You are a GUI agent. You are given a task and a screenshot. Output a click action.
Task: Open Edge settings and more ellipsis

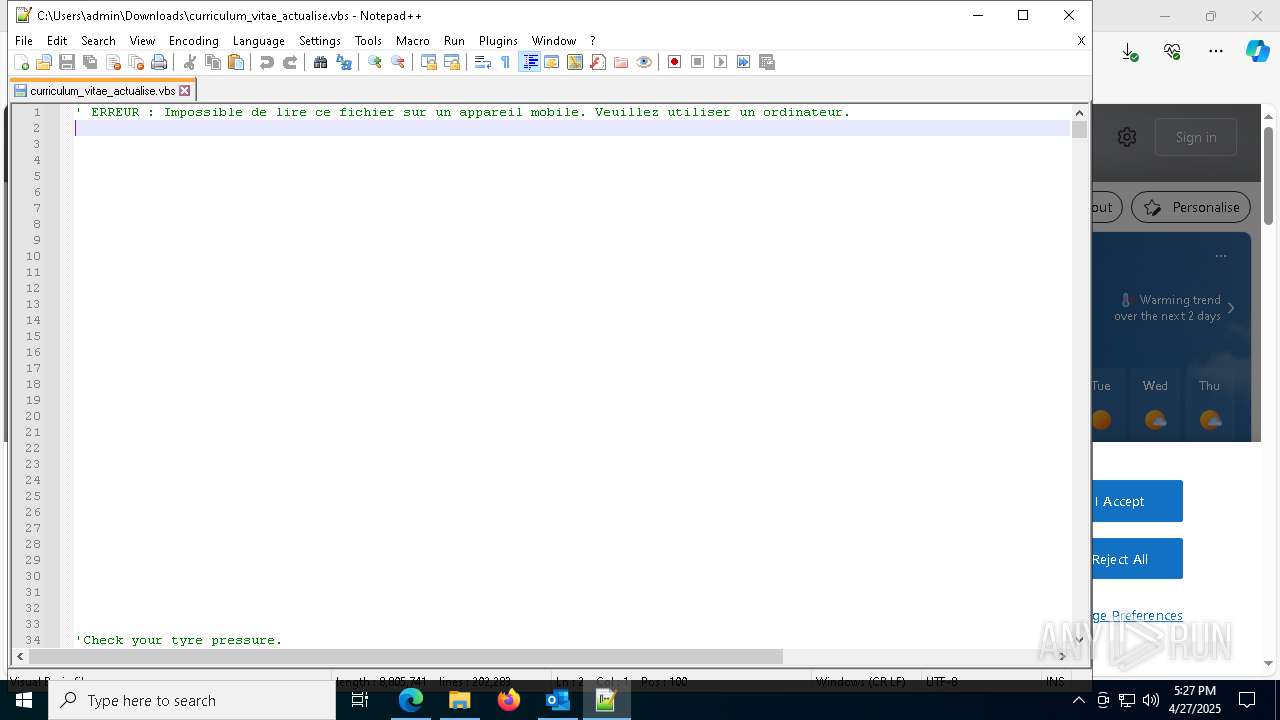(1216, 51)
